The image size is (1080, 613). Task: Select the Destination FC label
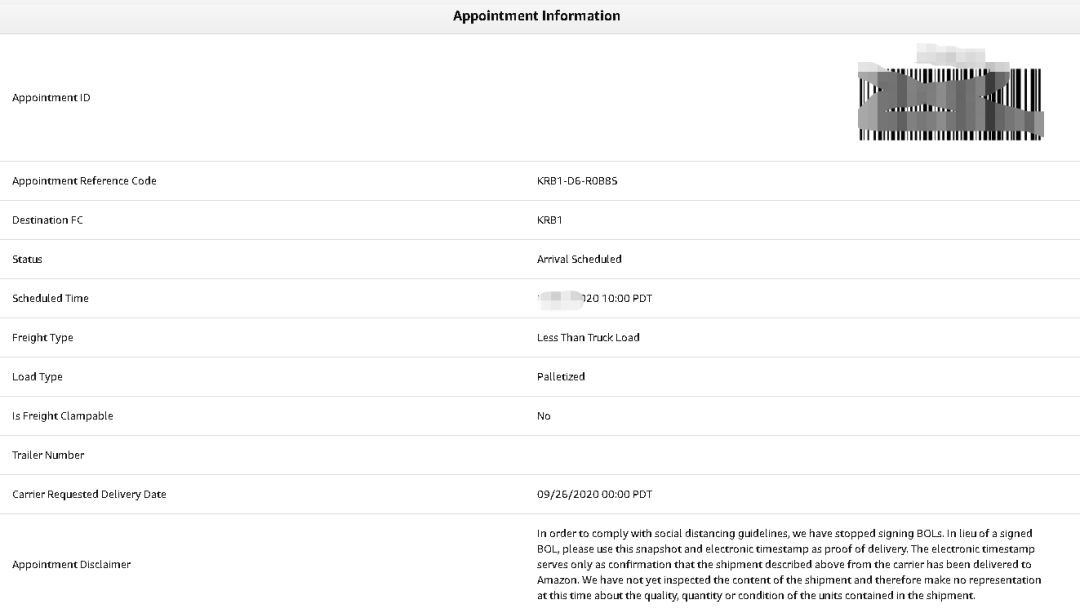pyautogui.click(x=48, y=220)
